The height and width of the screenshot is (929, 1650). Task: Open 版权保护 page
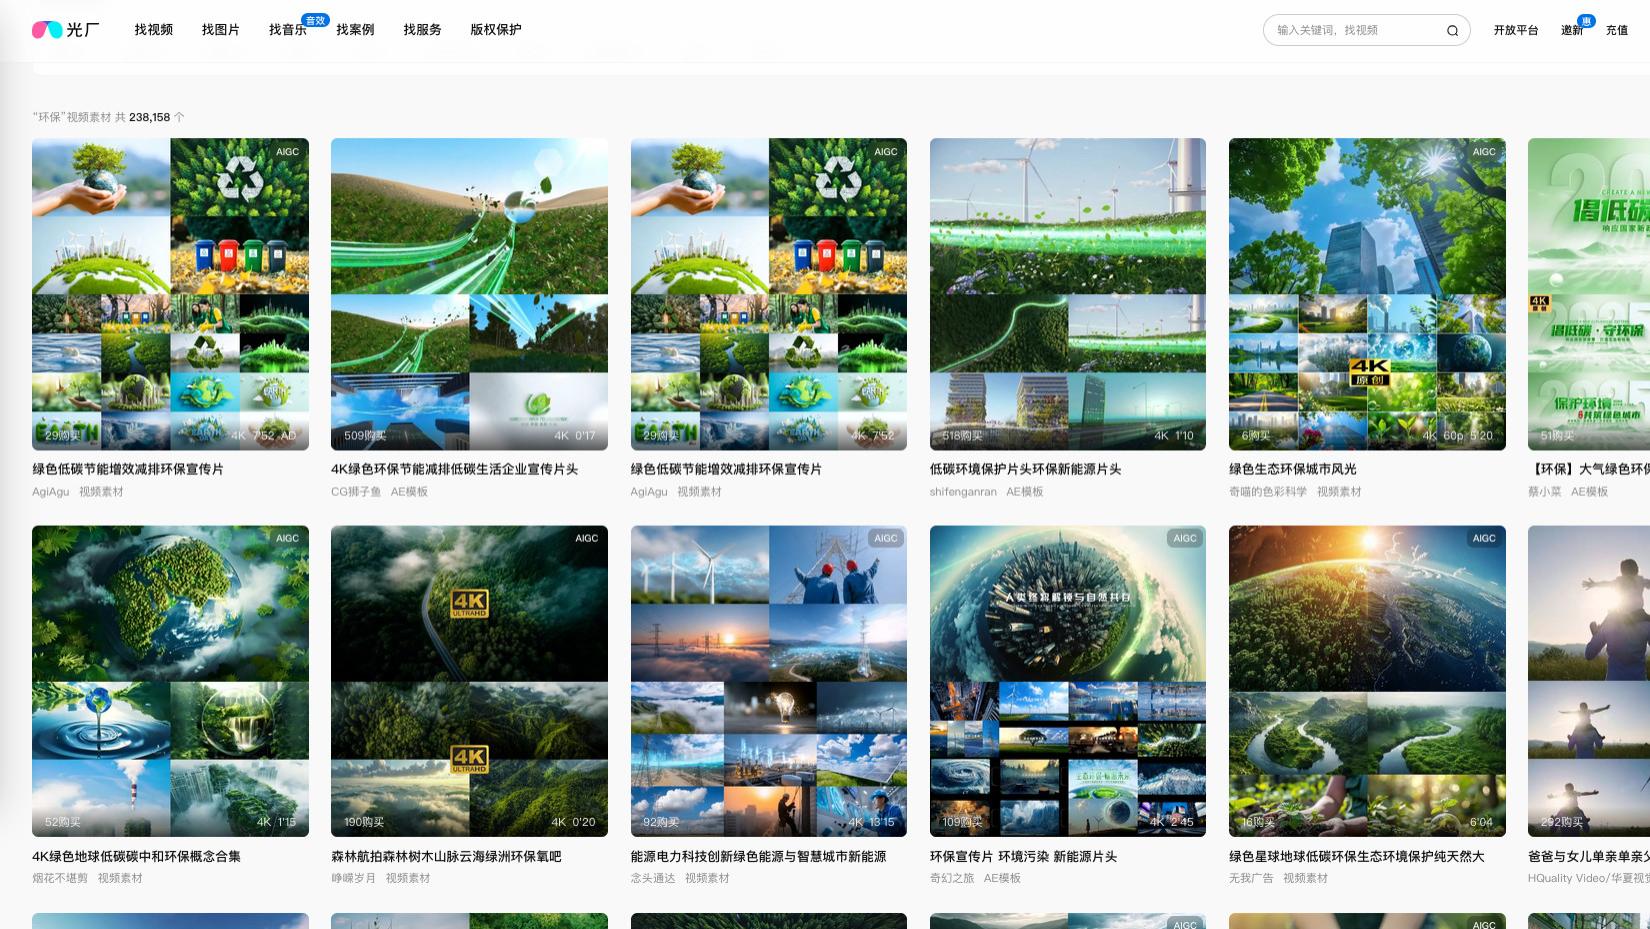click(x=496, y=30)
